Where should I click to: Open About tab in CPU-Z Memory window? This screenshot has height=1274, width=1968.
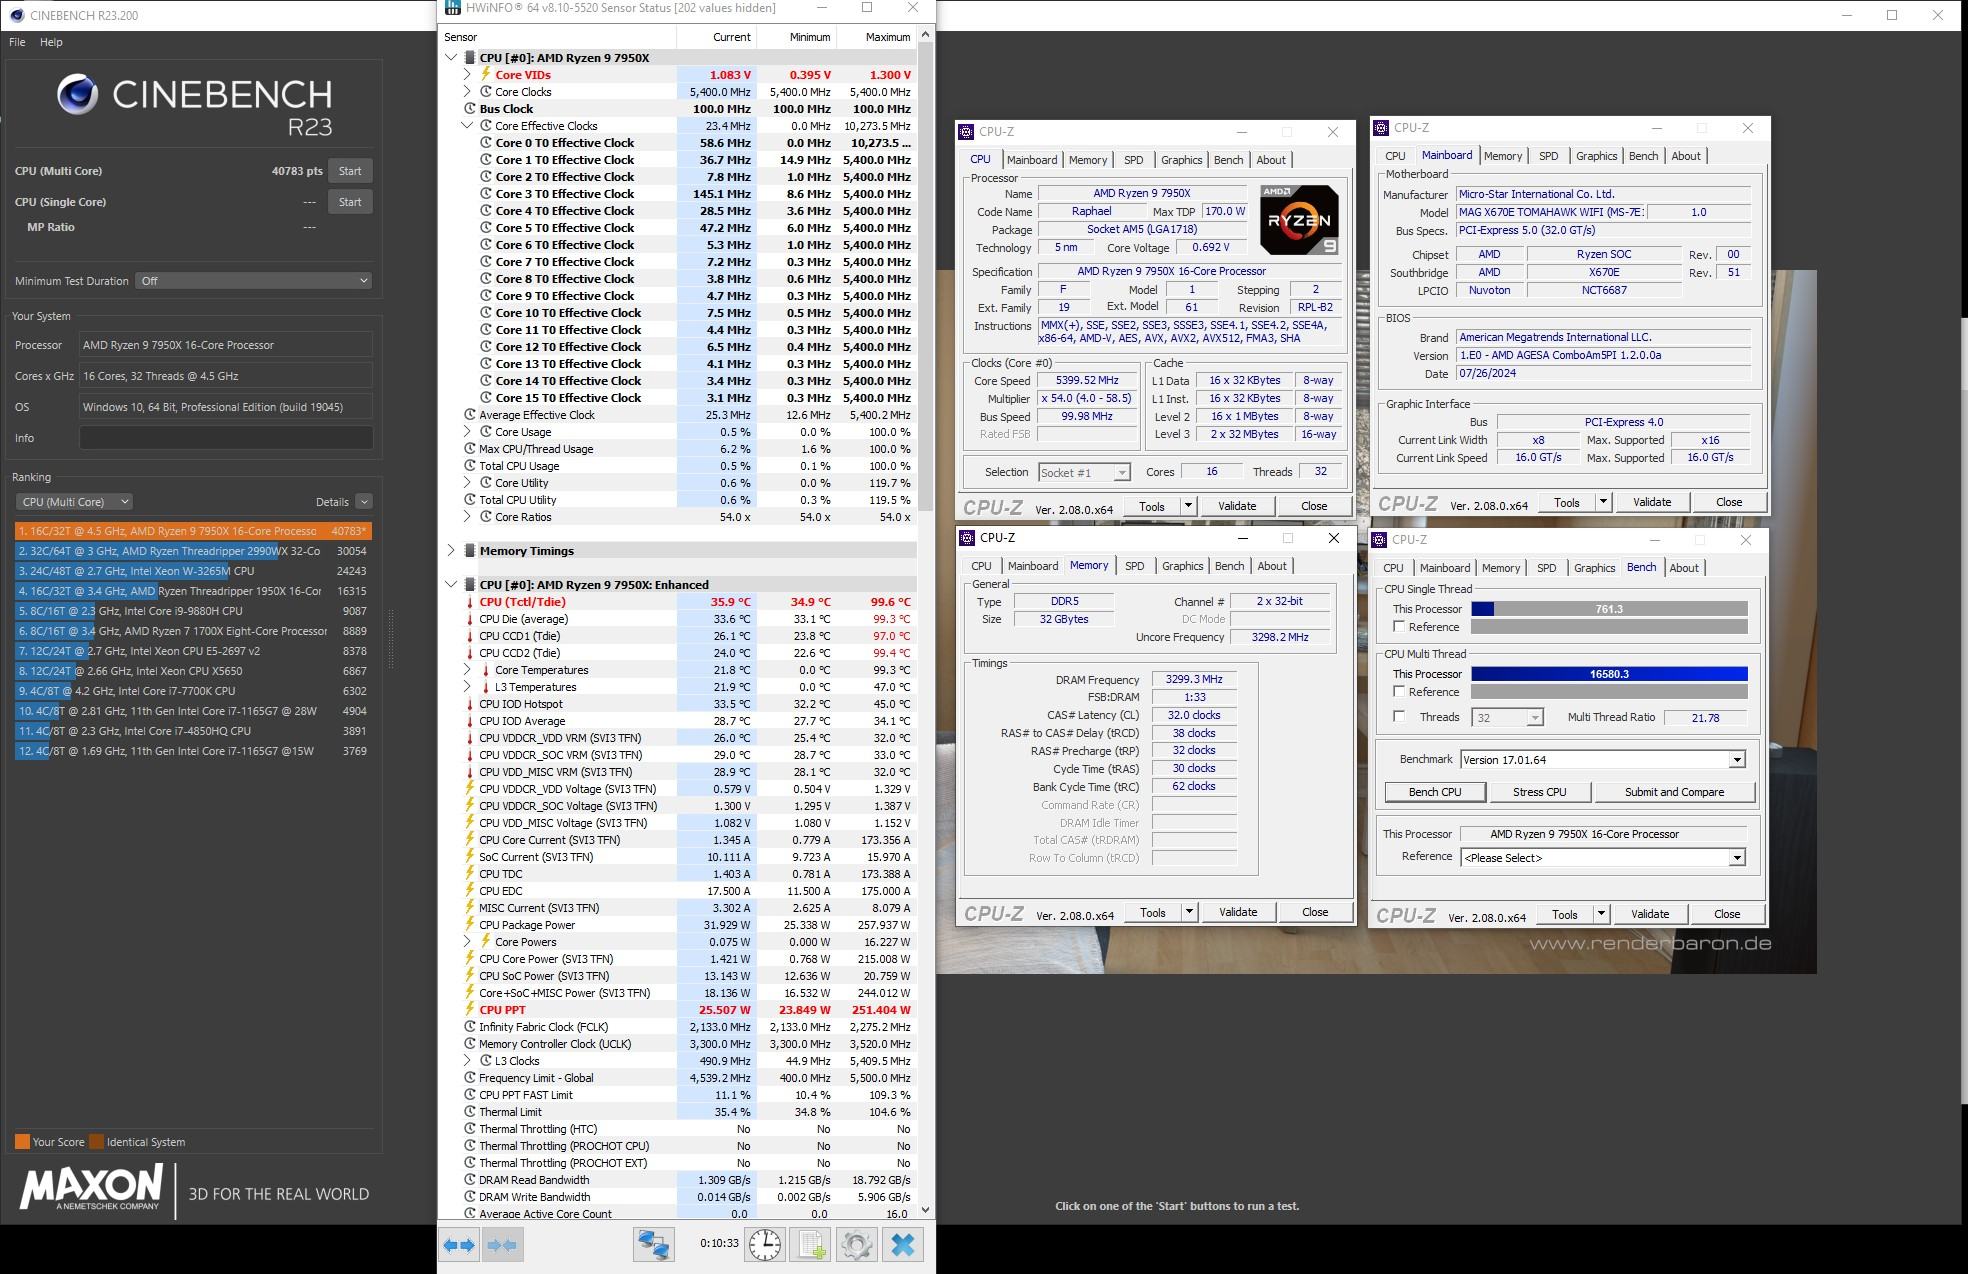tap(1272, 566)
